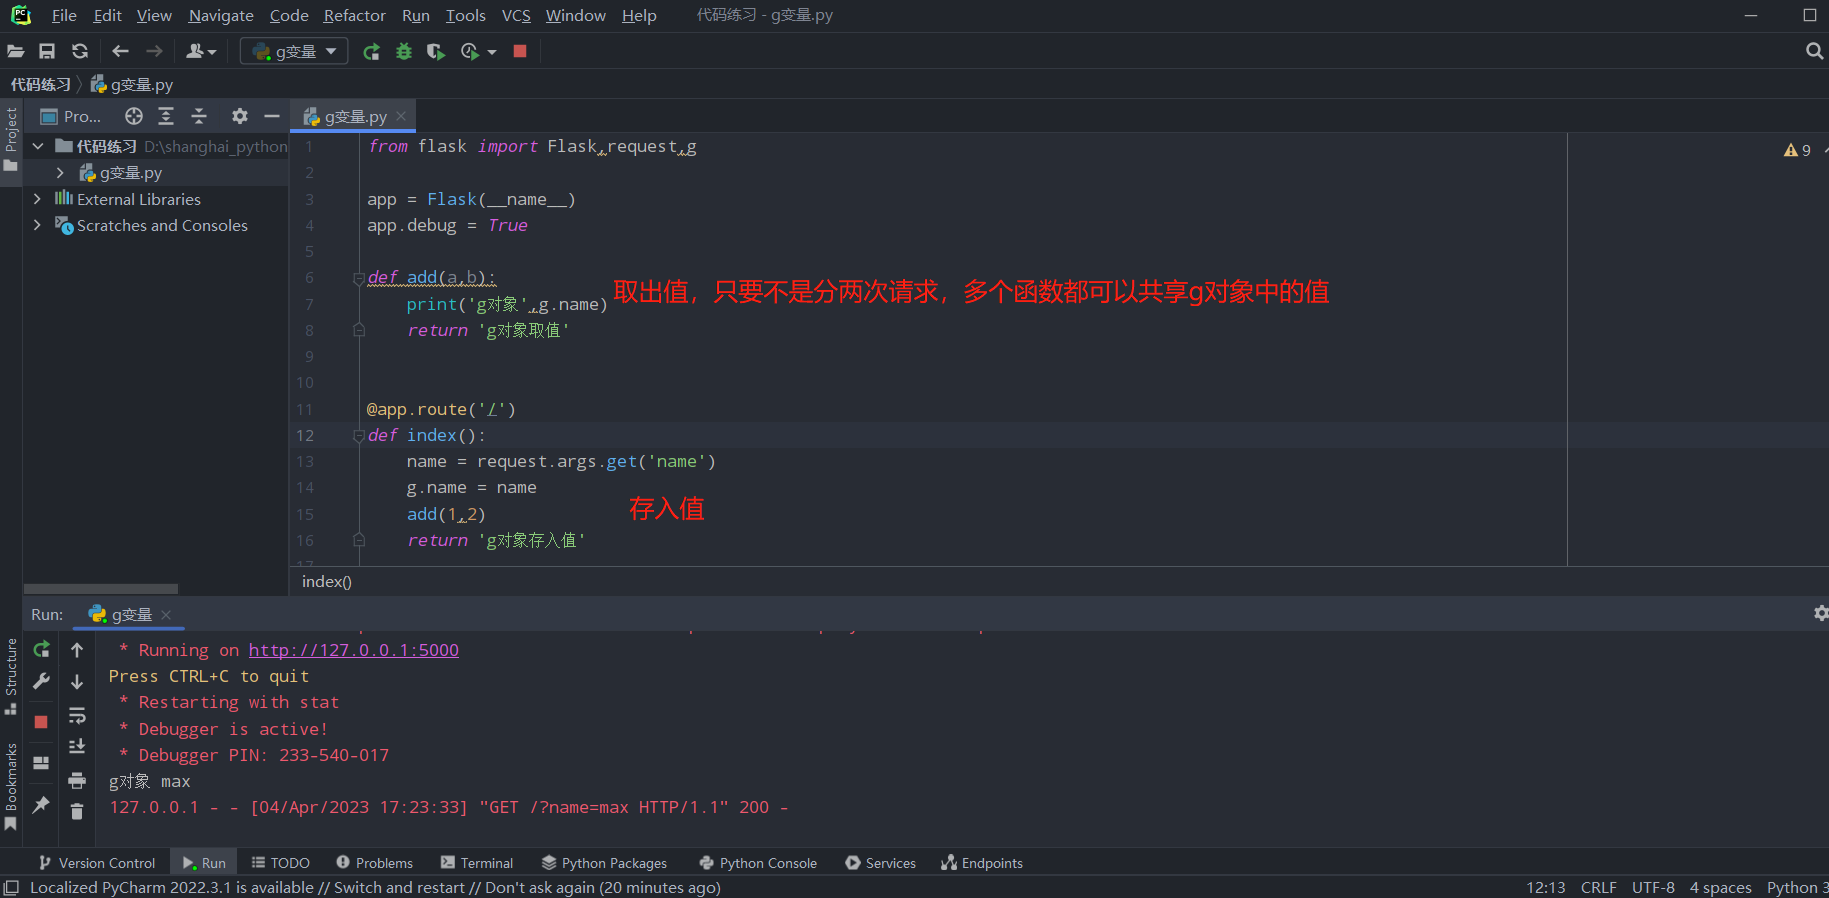Open run configuration wrench icon
This screenshot has height=898, width=1829.
[41, 681]
